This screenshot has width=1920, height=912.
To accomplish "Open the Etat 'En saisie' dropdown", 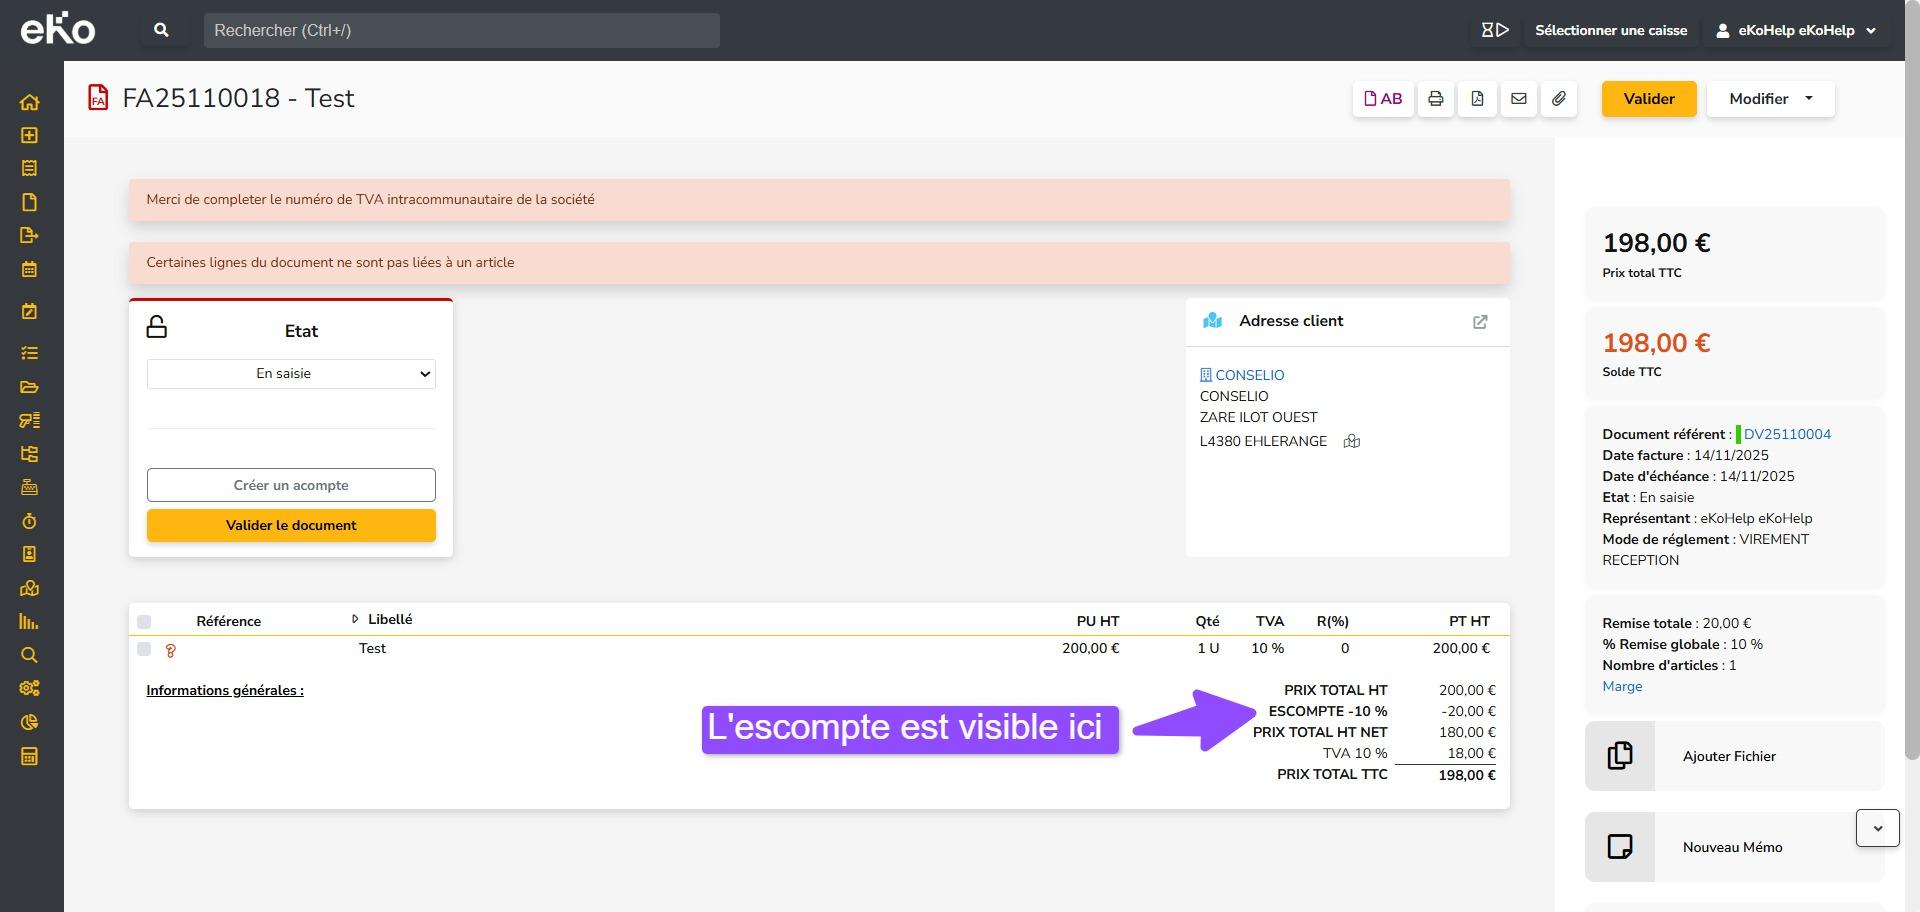I will click(291, 374).
